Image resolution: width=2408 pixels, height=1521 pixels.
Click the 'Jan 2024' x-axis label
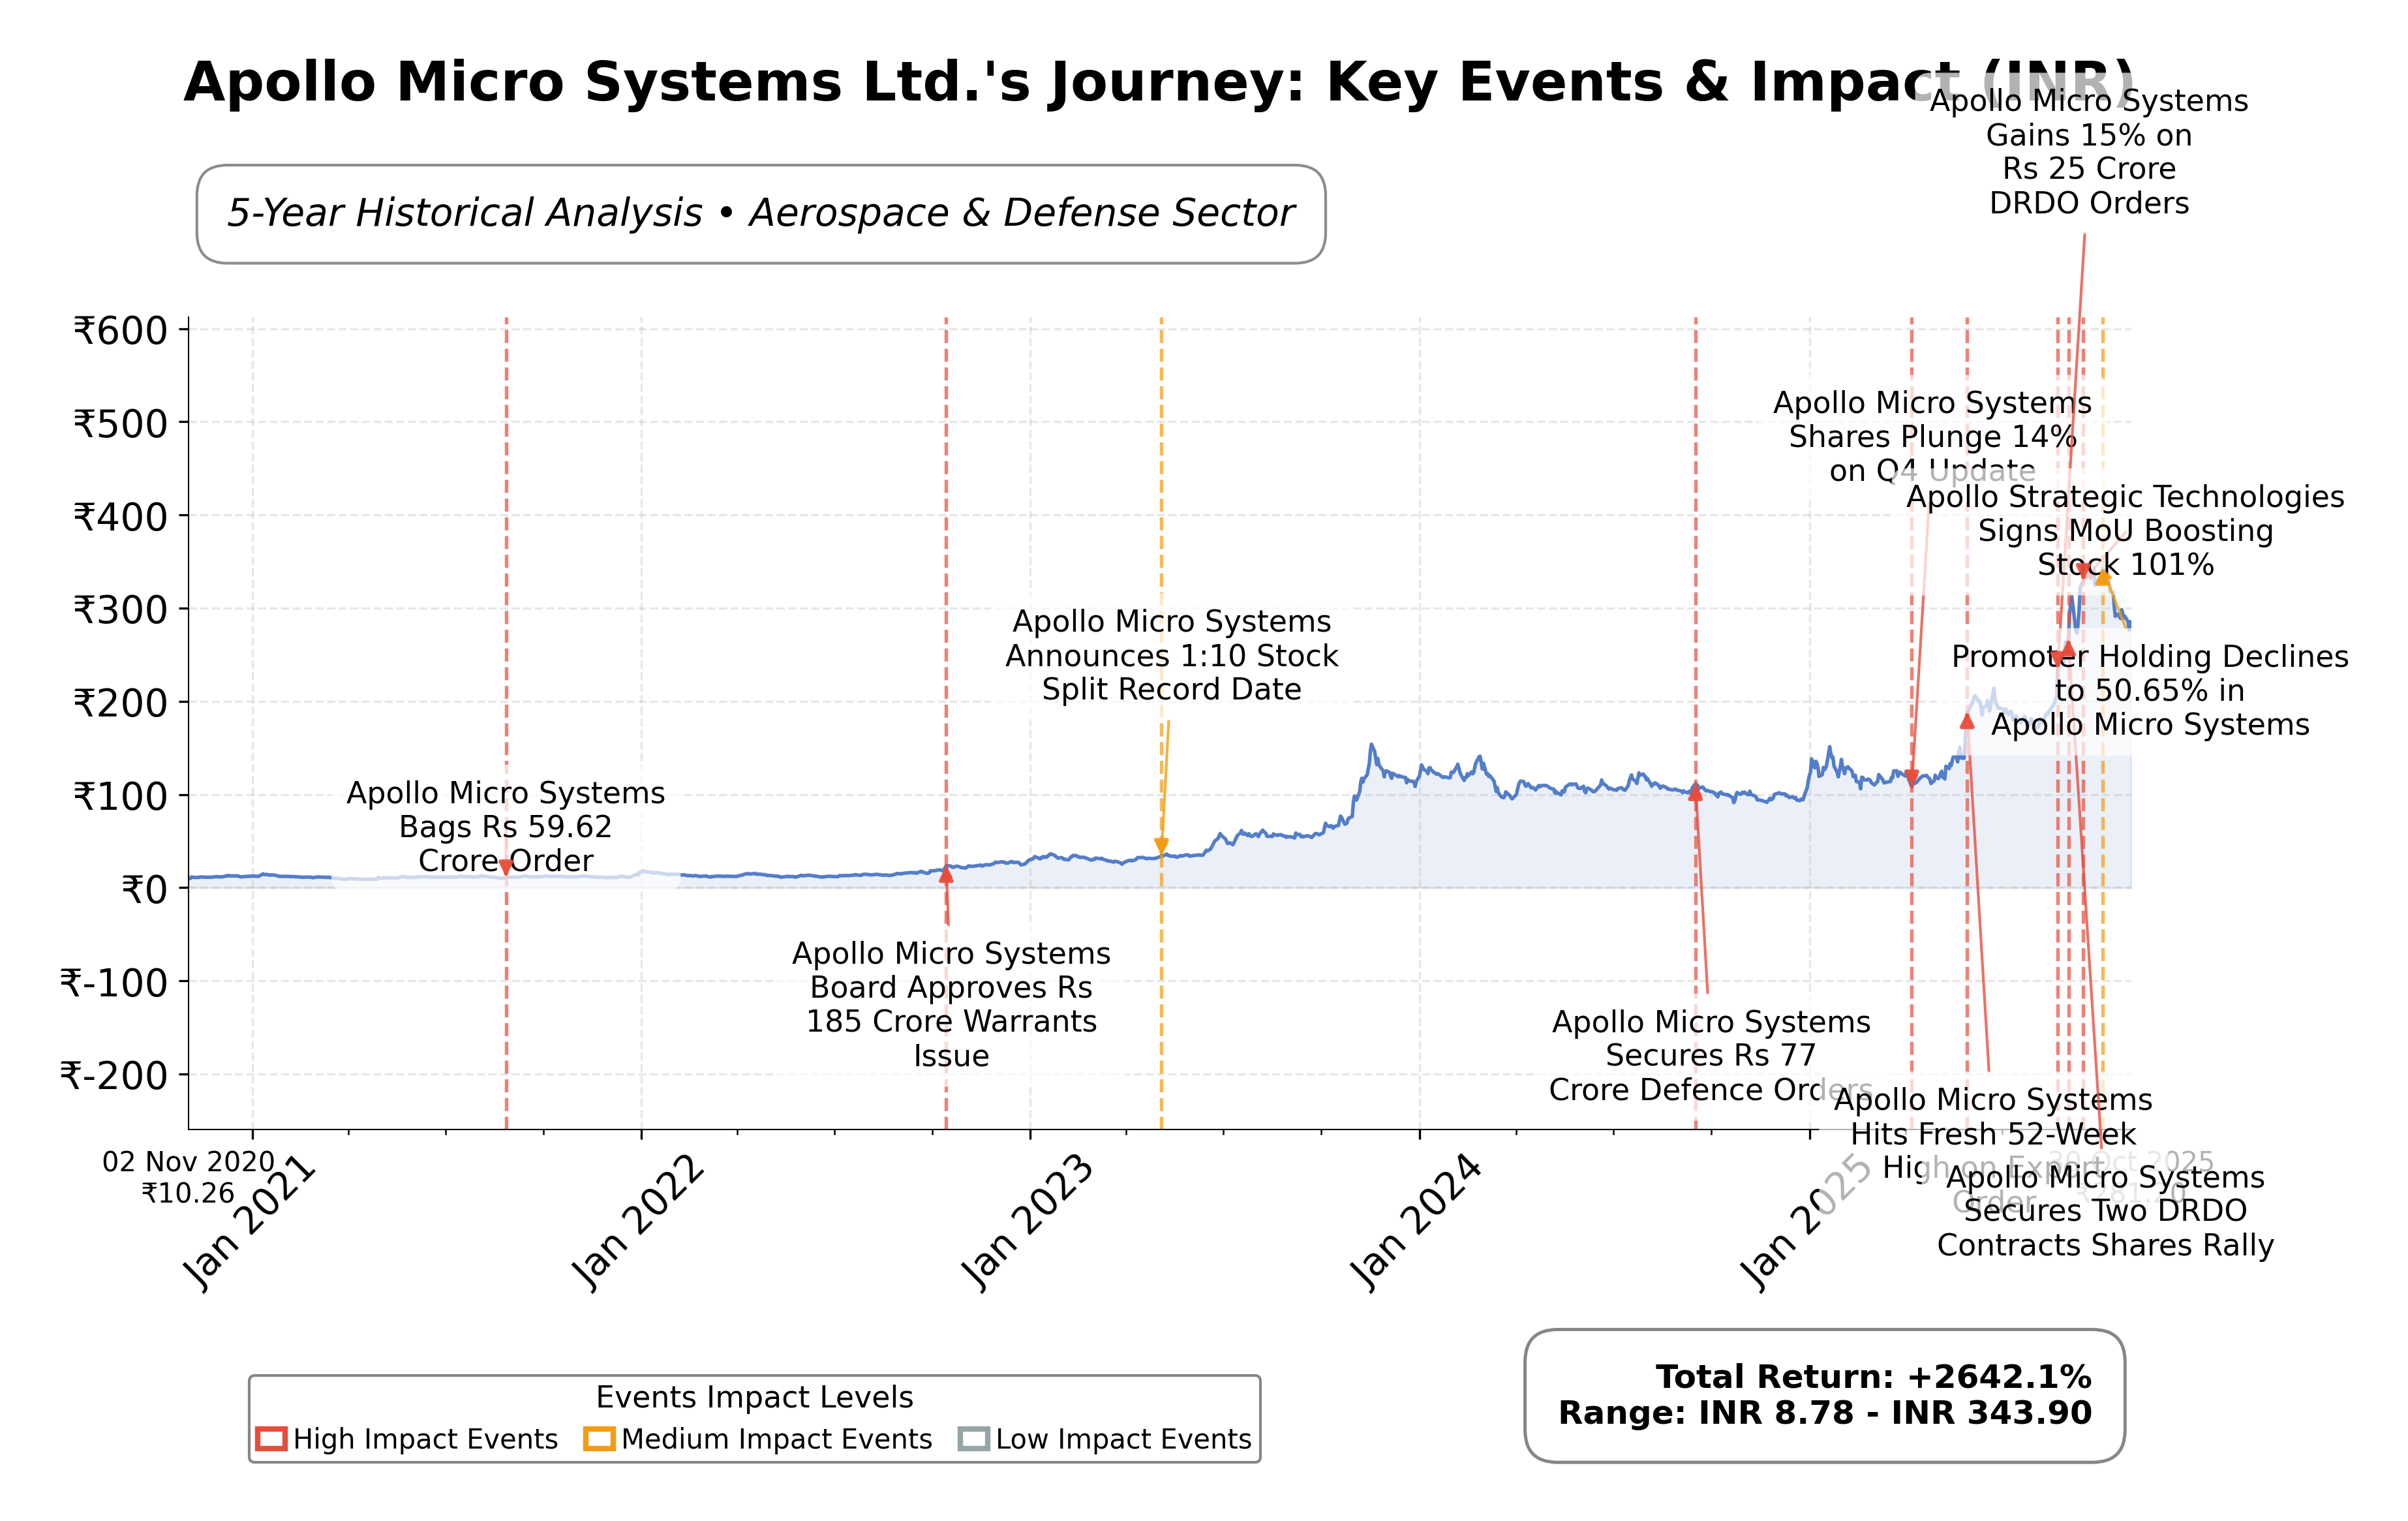pyautogui.click(x=1416, y=1223)
